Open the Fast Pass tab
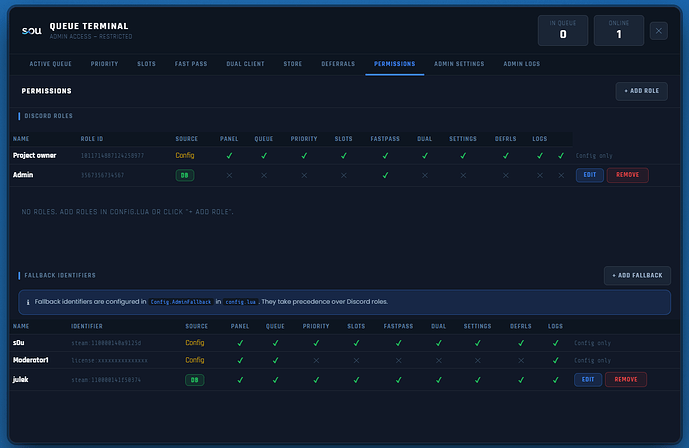The height and width of the screenshot is (448, 689). 191,64
